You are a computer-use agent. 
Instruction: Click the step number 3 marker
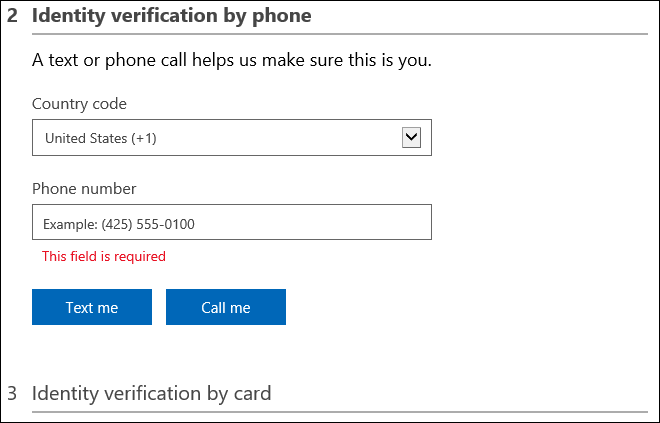click(x=12, y=393)
